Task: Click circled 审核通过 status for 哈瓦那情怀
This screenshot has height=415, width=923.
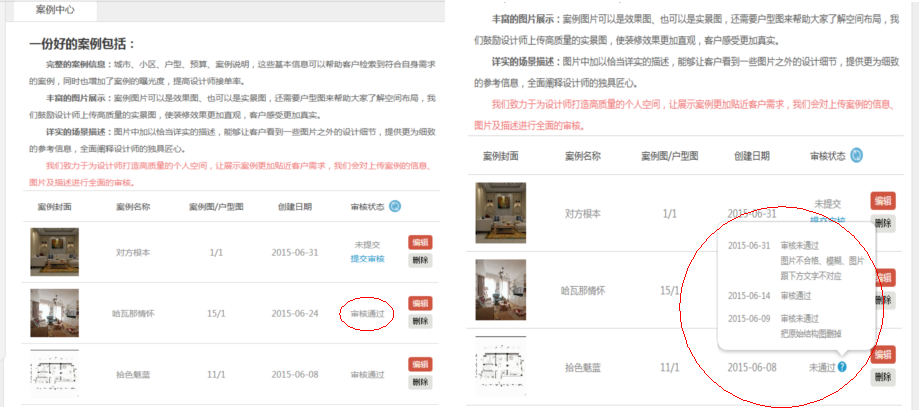Action: [x=367, y=313]
